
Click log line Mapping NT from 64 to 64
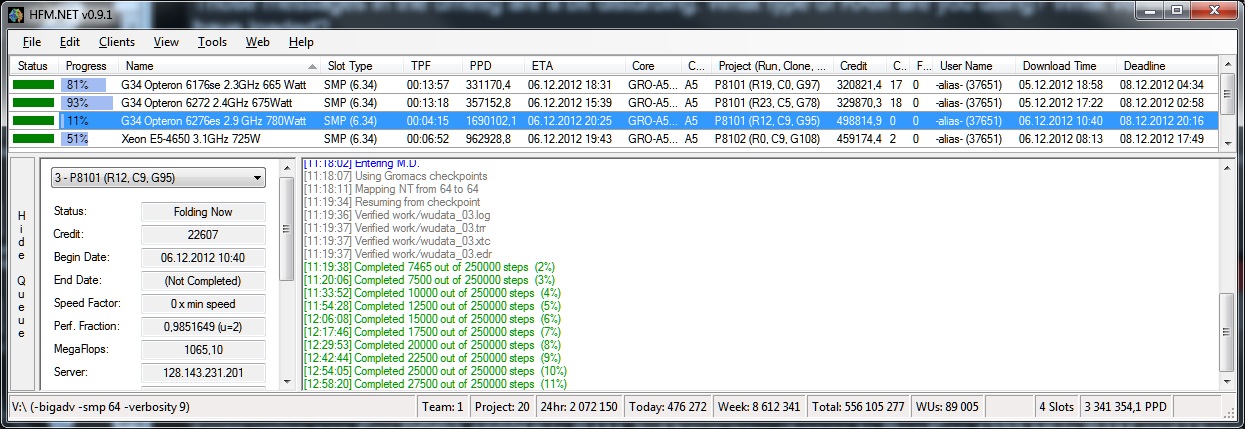coord(391,189)
